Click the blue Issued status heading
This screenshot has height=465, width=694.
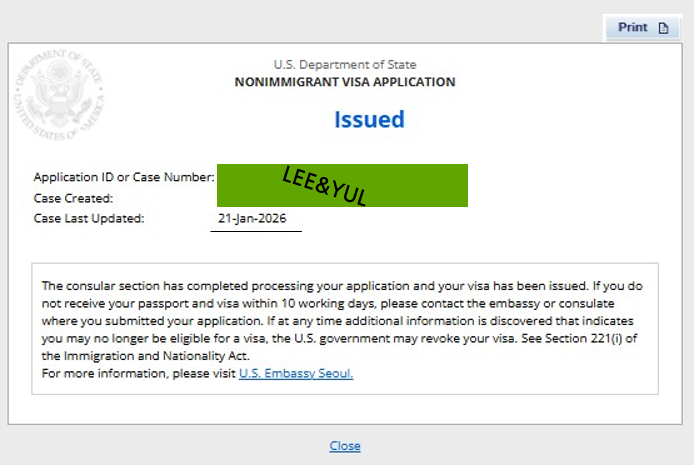(369, 120)
